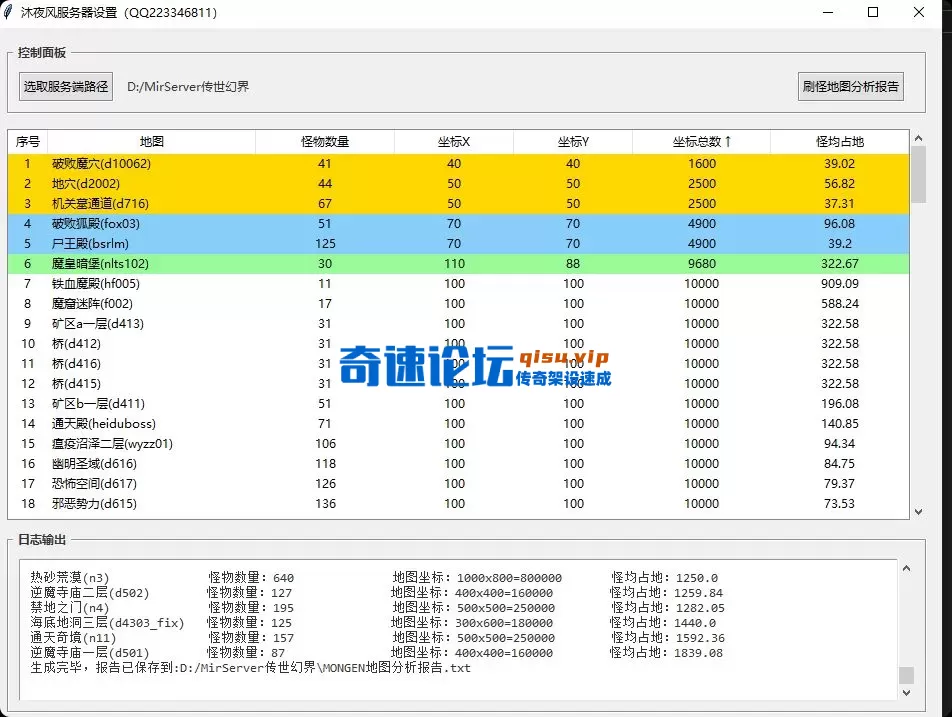The height and width of the screenshot is (717, 952).
Task: Click the log output scrollbar down arrow
Action: (907, 692)
